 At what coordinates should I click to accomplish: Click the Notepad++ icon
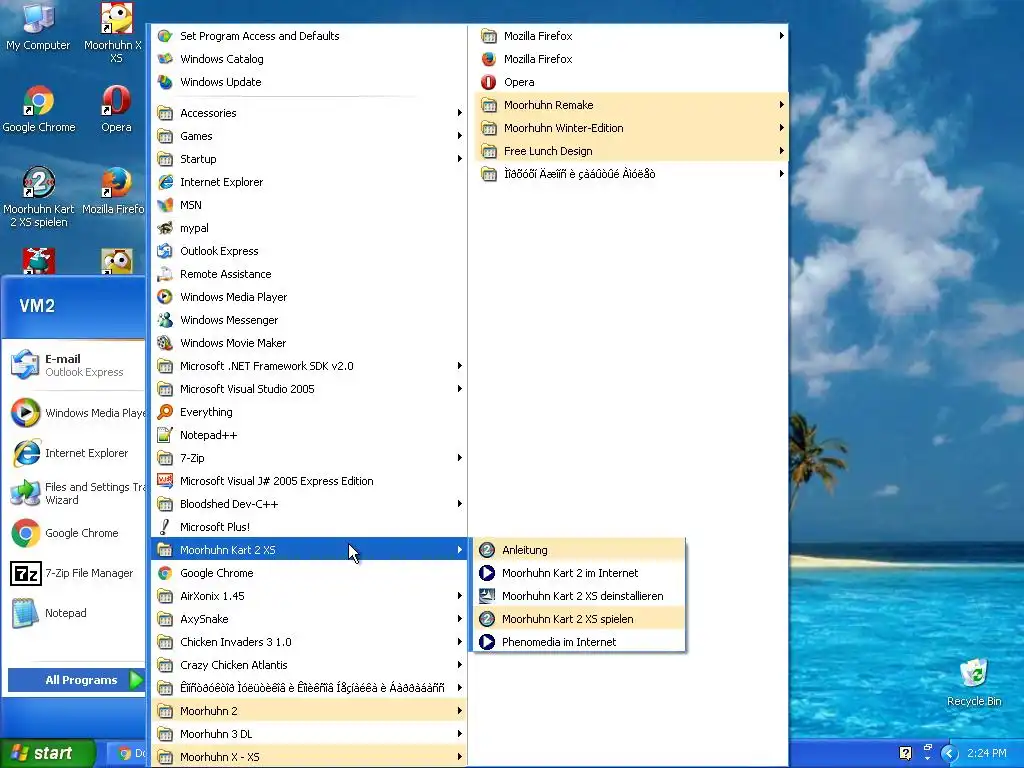point(165,435)
